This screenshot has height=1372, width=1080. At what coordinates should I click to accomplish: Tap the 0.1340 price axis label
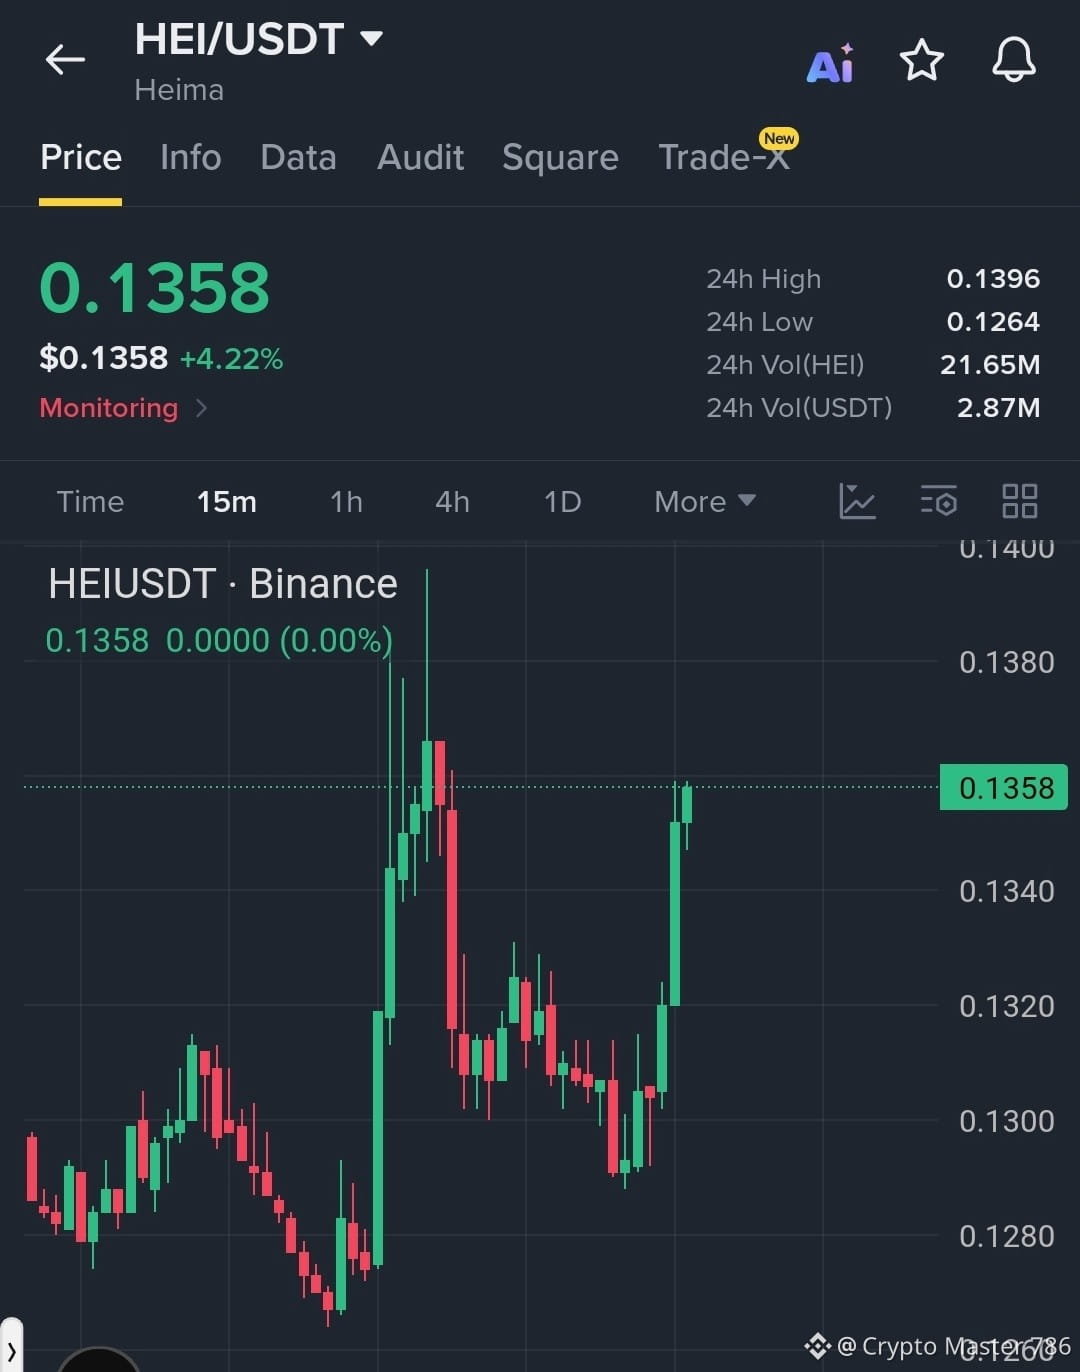tap(1006, 891)
